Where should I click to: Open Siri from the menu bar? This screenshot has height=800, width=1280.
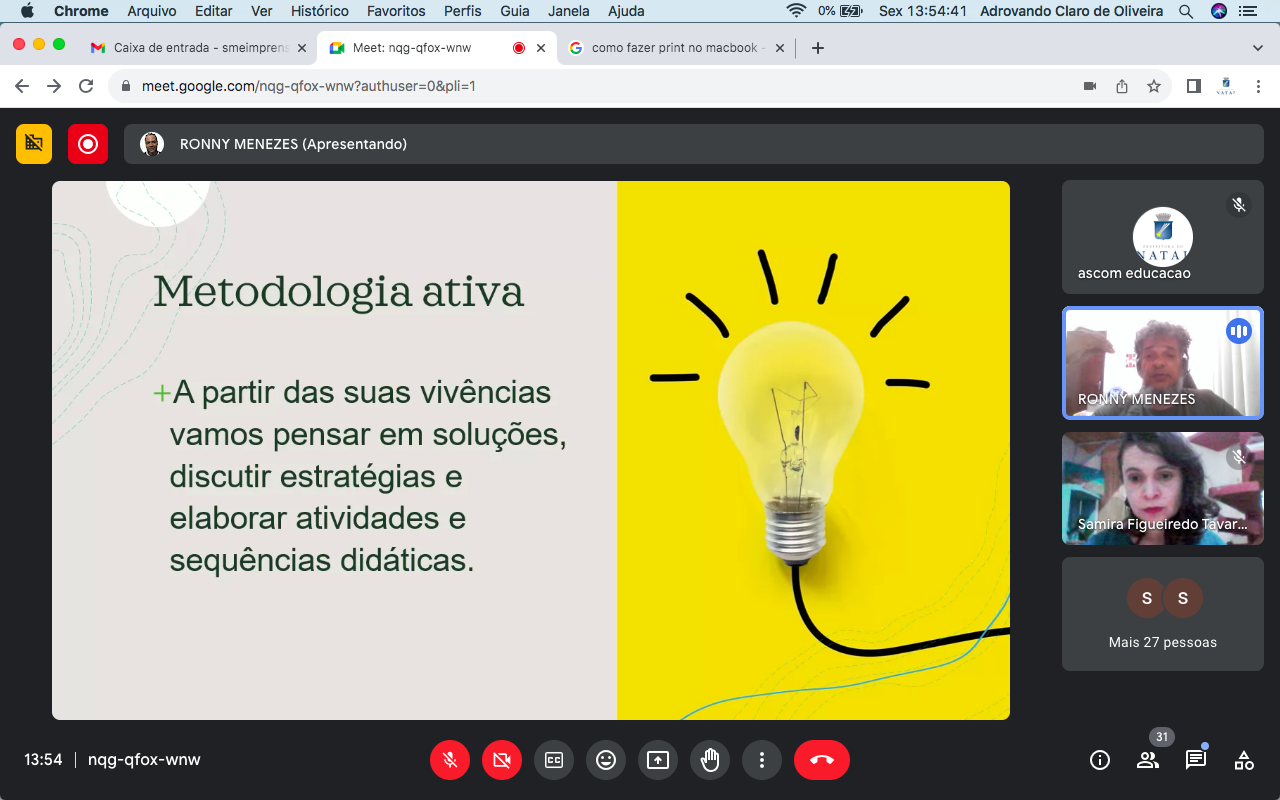pyautogui.click(x=1219, y=11)
